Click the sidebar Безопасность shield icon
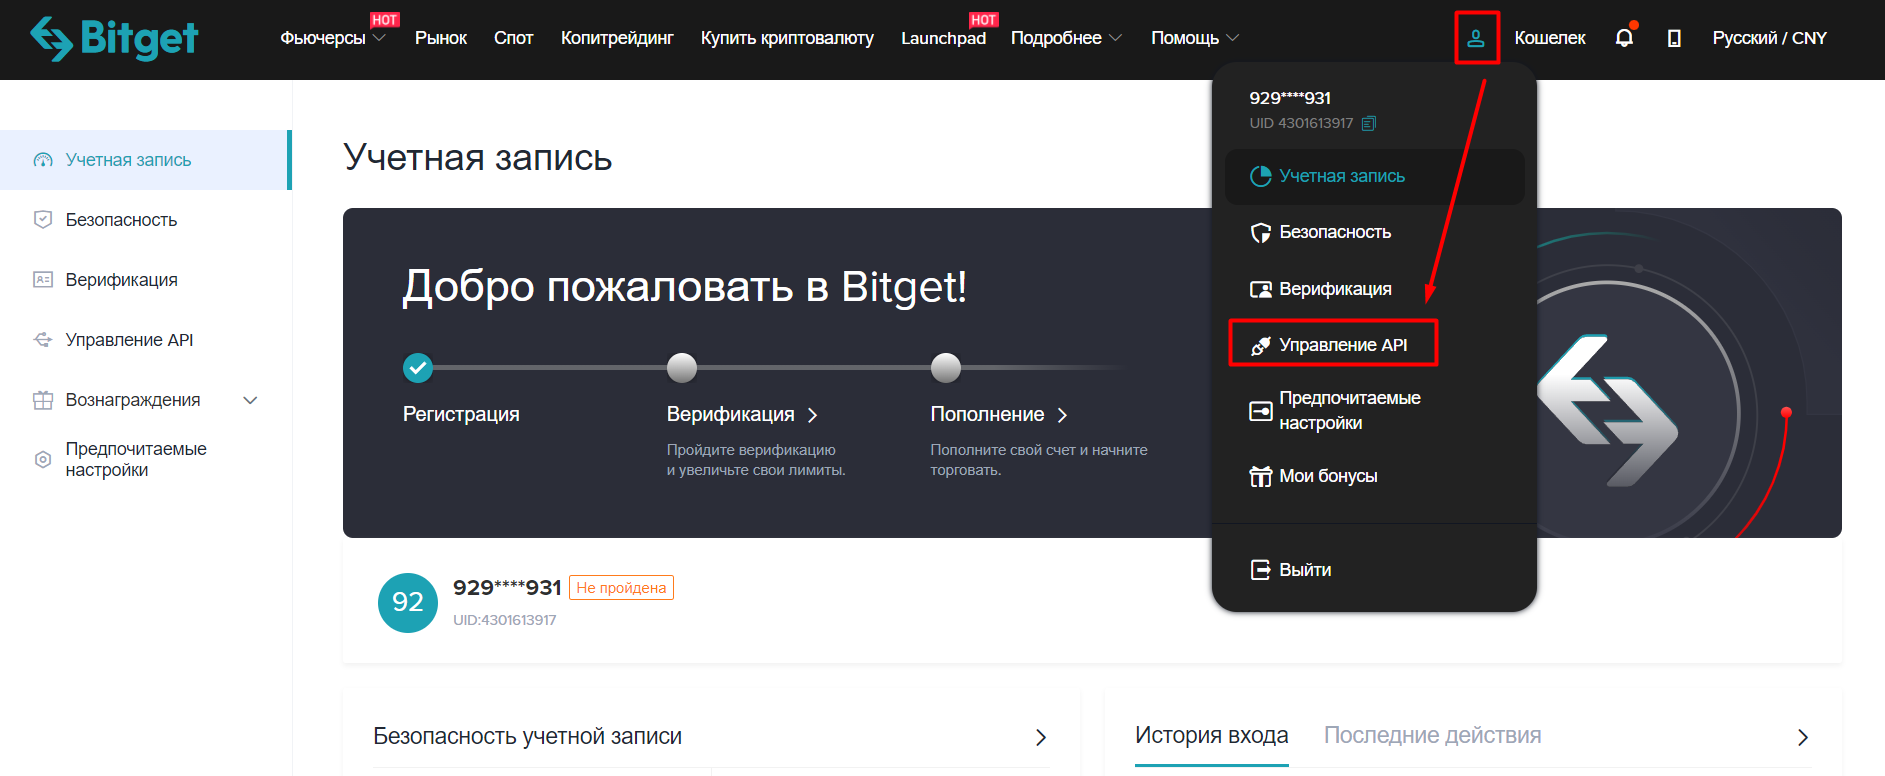 43,220
